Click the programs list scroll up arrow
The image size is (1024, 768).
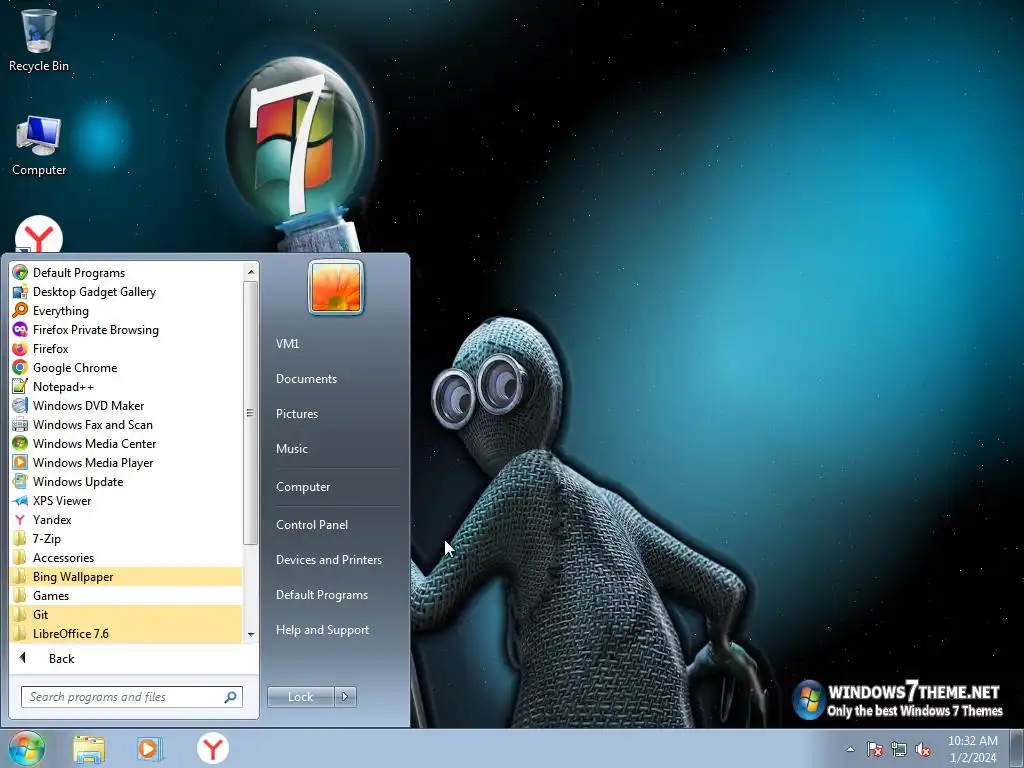[x=251, y=271]
